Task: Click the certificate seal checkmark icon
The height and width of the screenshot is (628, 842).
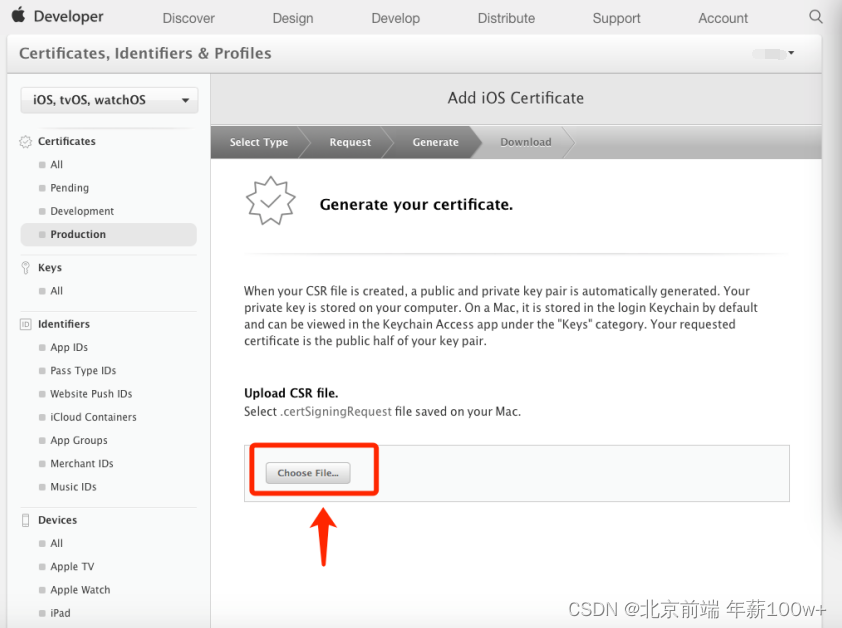Action: point(271,201)
